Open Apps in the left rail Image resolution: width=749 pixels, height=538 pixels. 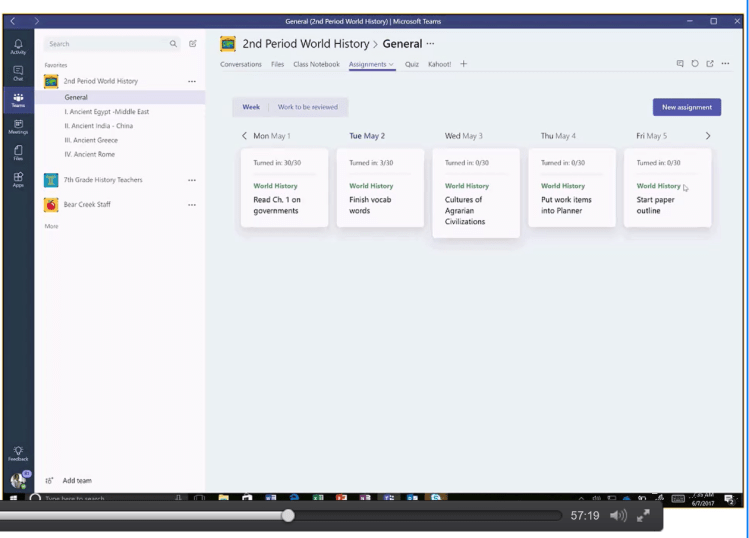coord(18,178)
